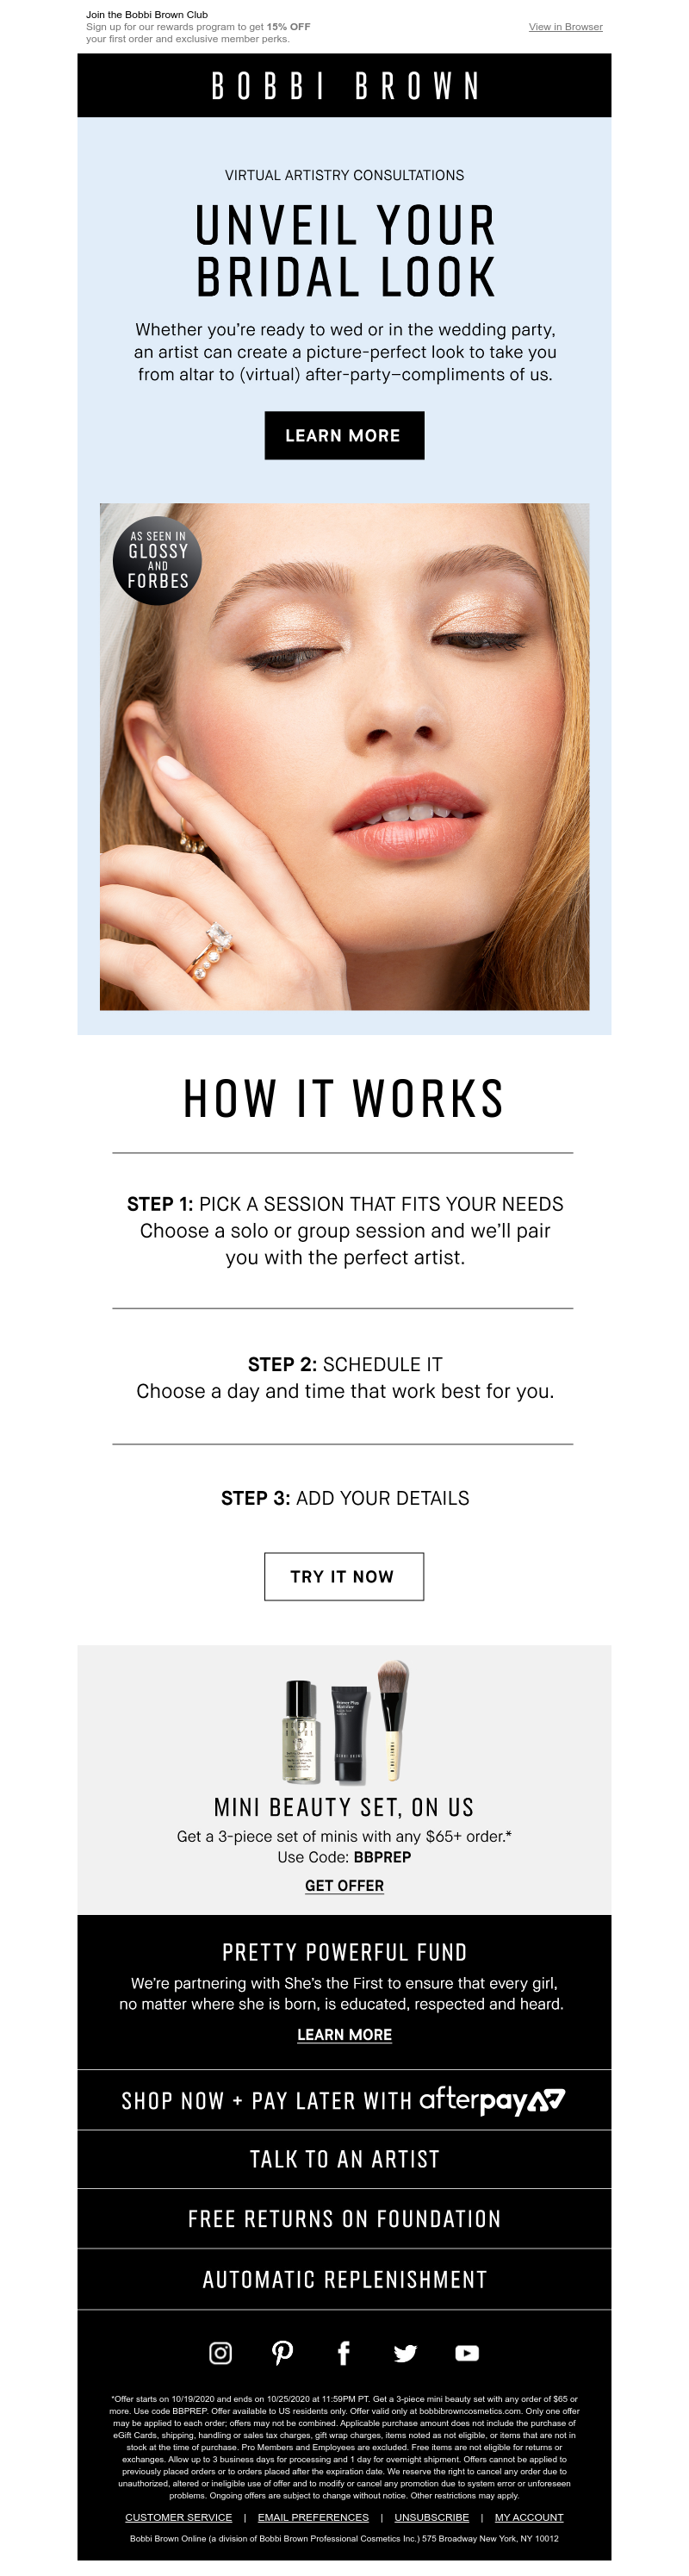The image size is (689, 2576).
Task: Follow Learn More under Pretty Powerful Fund
Action: [x=344, y=2034]
